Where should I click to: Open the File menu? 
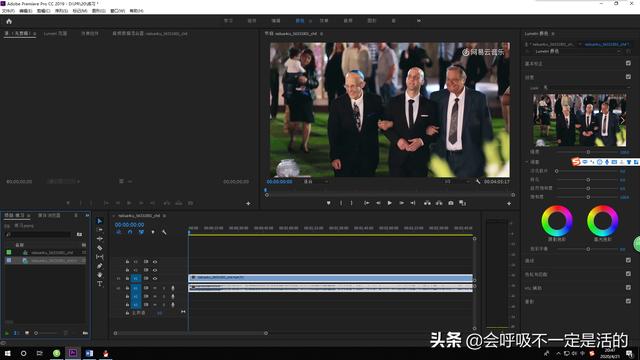(9, 11)
